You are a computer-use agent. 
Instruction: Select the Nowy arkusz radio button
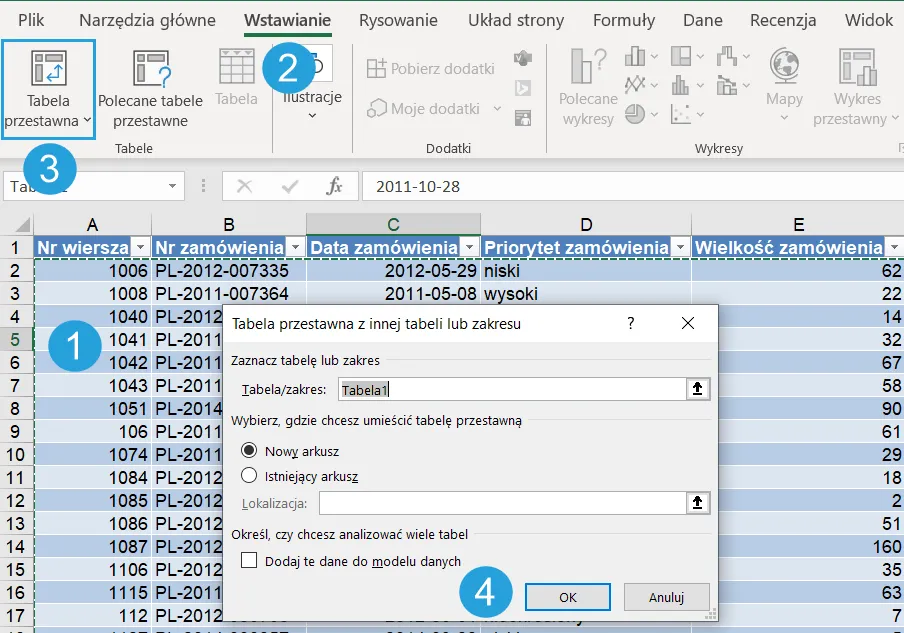(249, 451)
